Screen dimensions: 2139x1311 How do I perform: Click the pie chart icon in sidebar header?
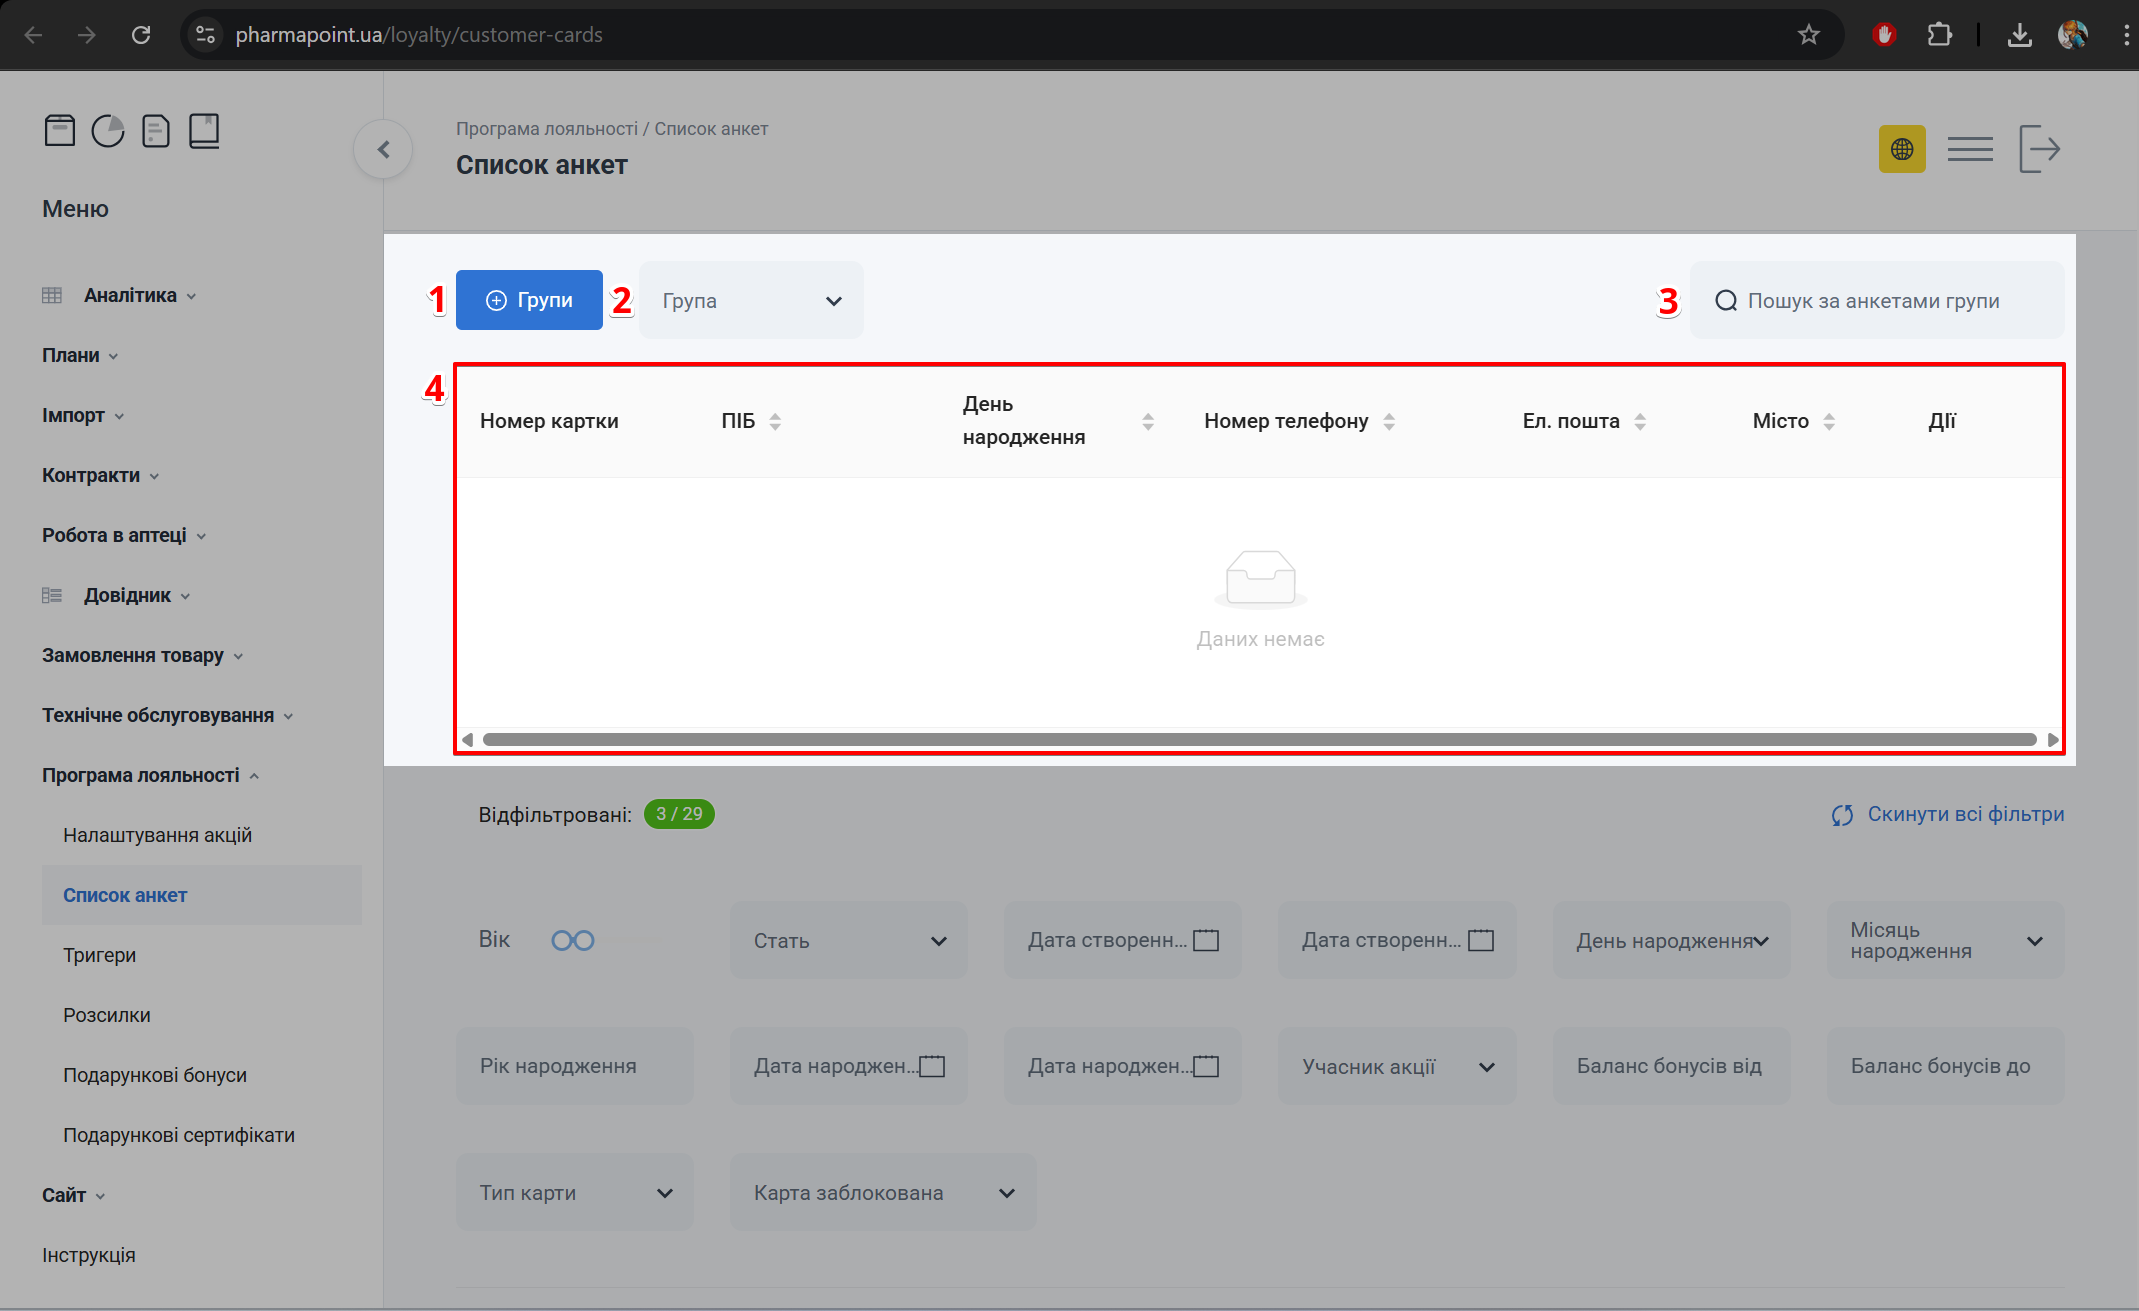[x=108, y=131]
